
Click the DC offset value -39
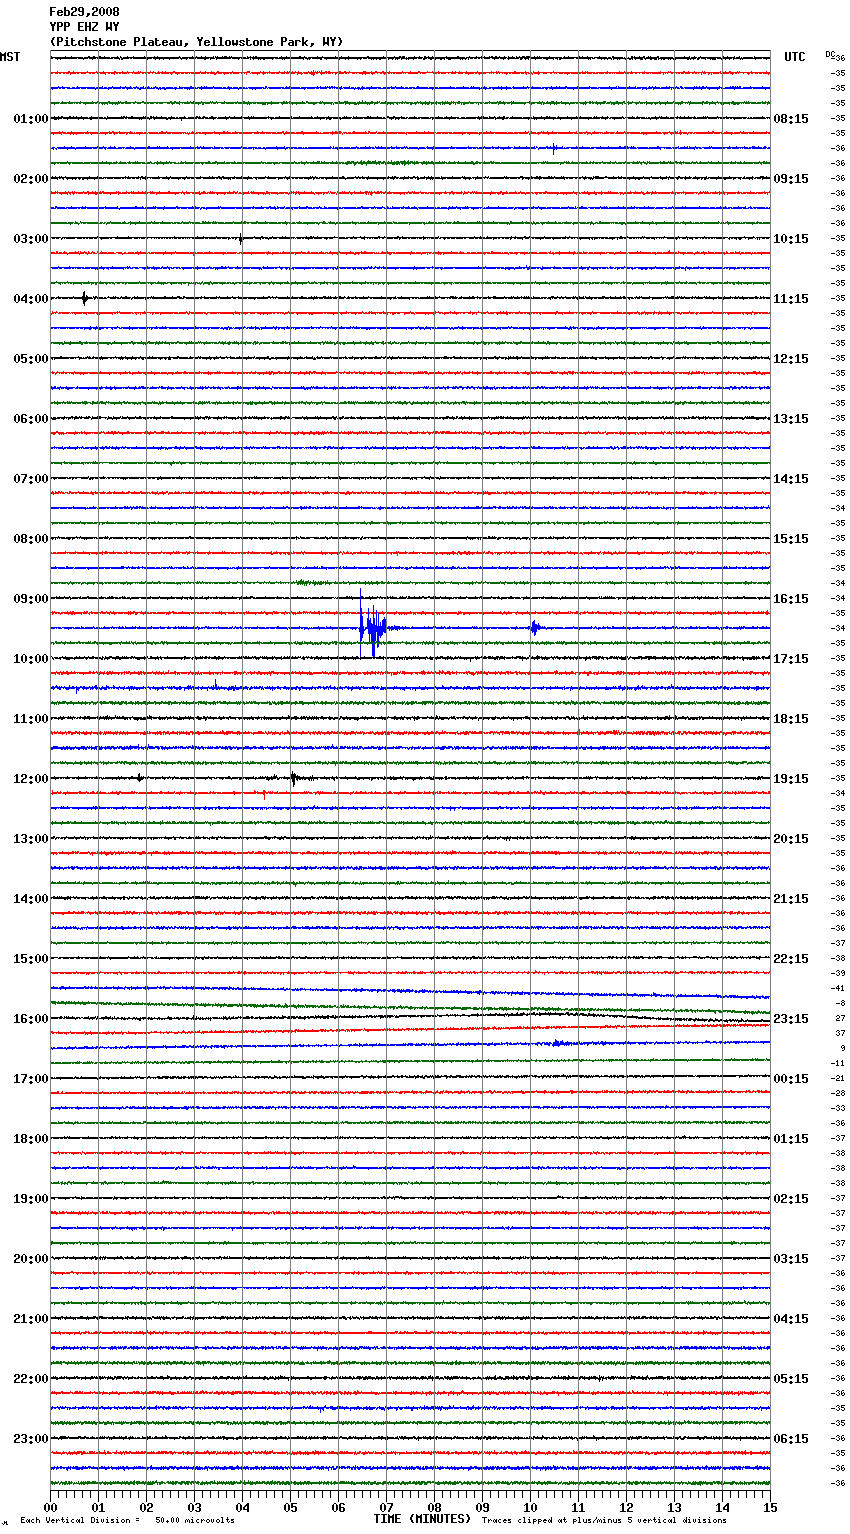(838, 974)
